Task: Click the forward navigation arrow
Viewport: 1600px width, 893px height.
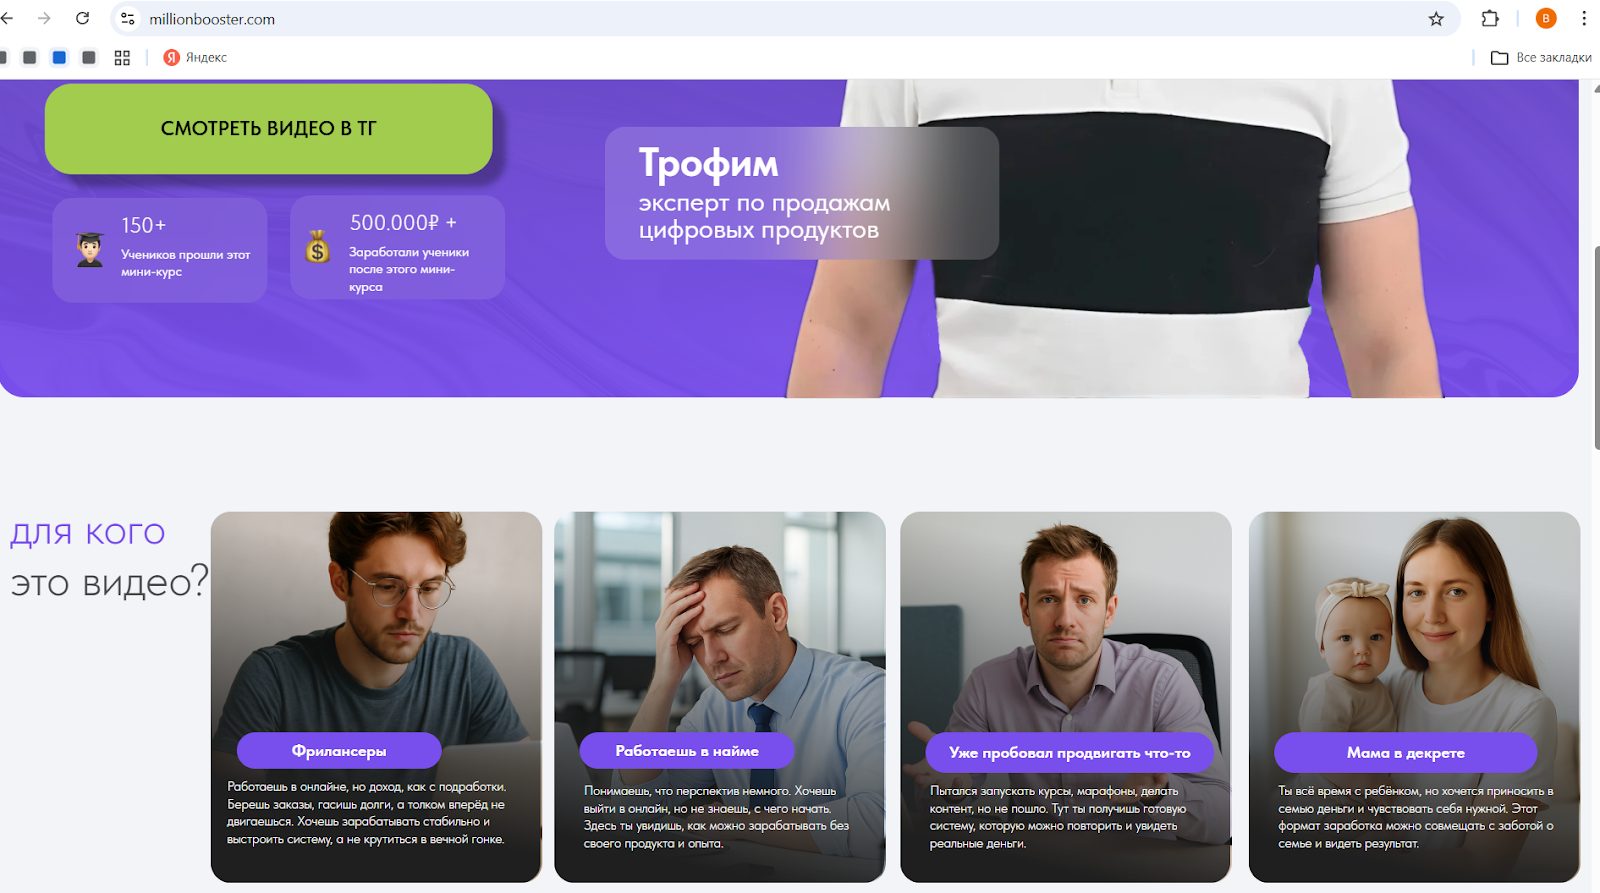Action: 44,18
